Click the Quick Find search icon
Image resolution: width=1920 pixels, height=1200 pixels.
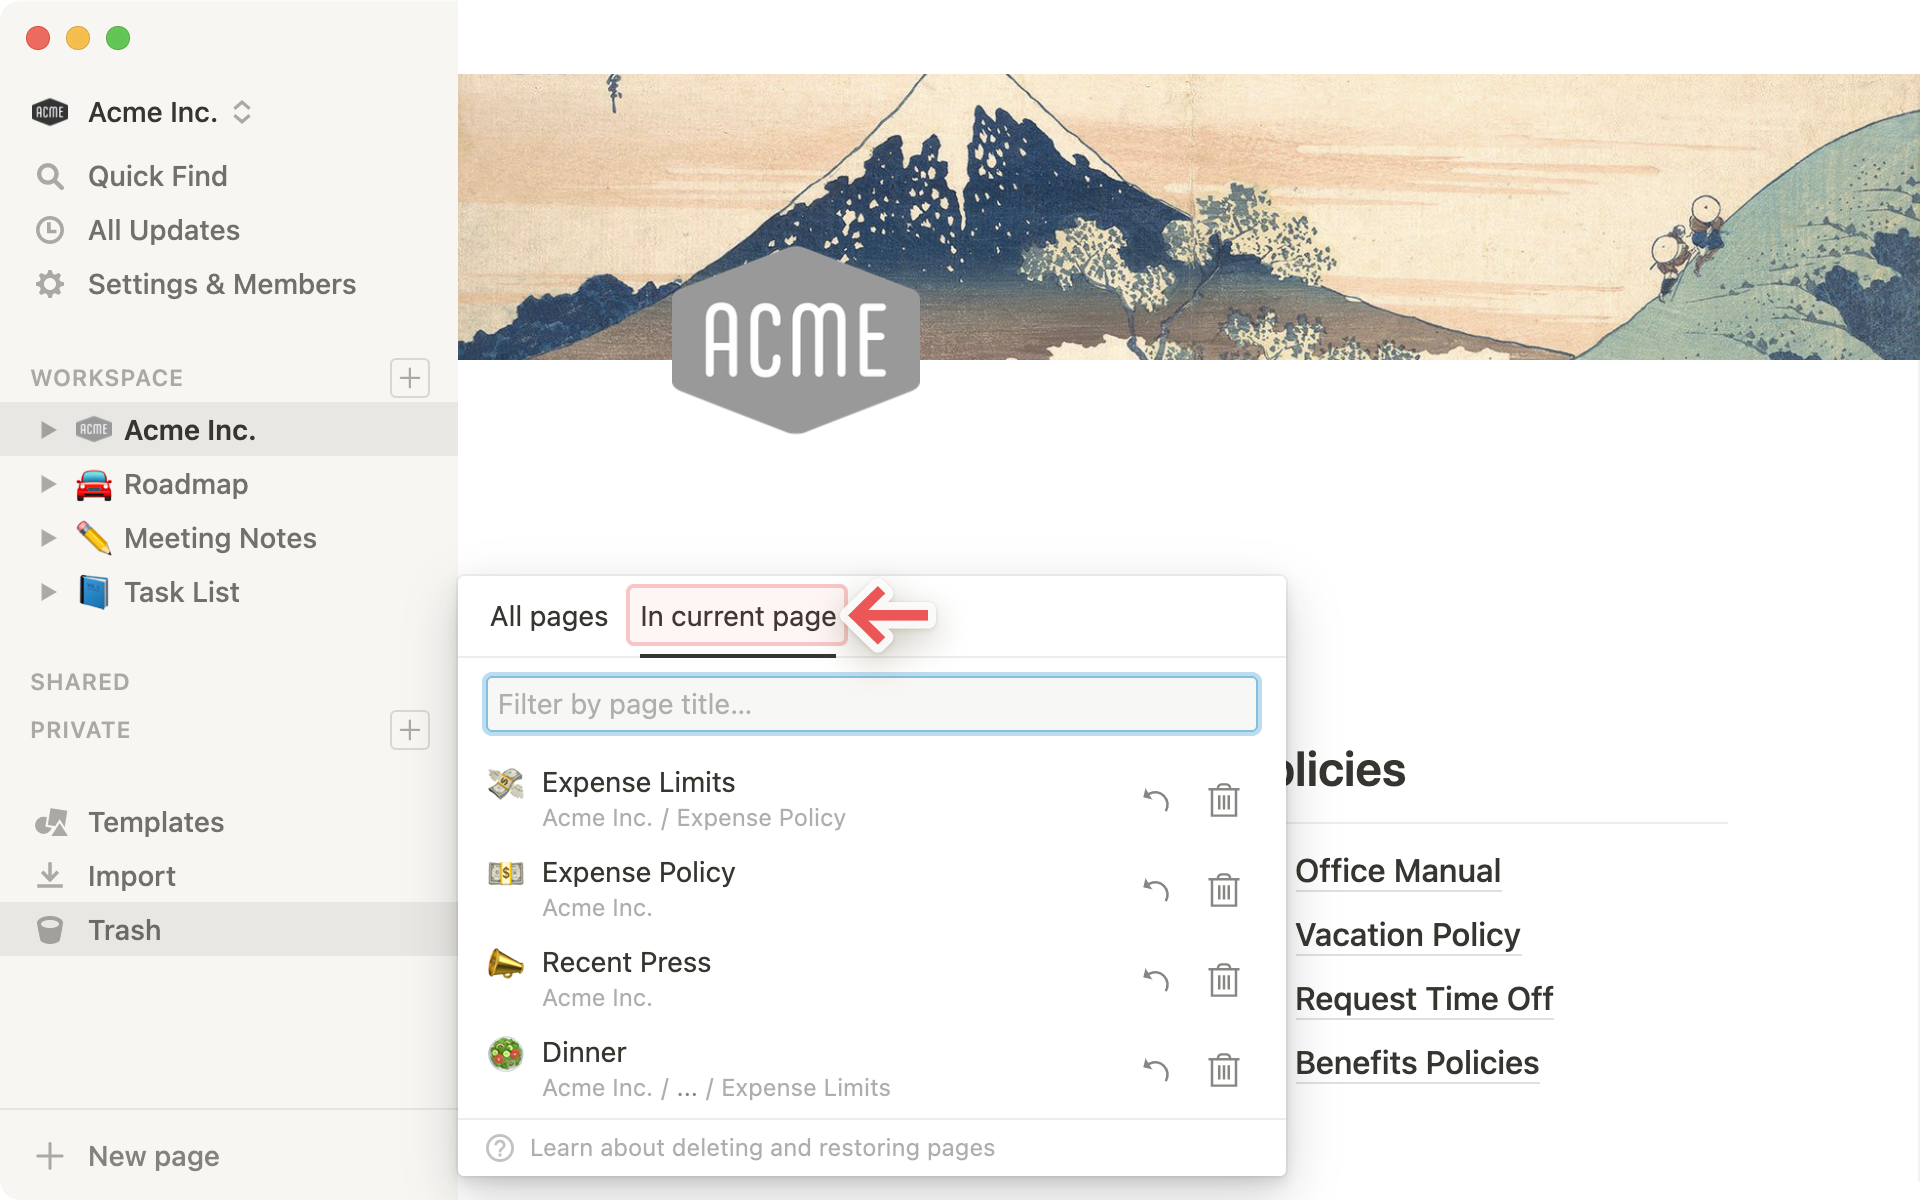click(x=50, y=176)
